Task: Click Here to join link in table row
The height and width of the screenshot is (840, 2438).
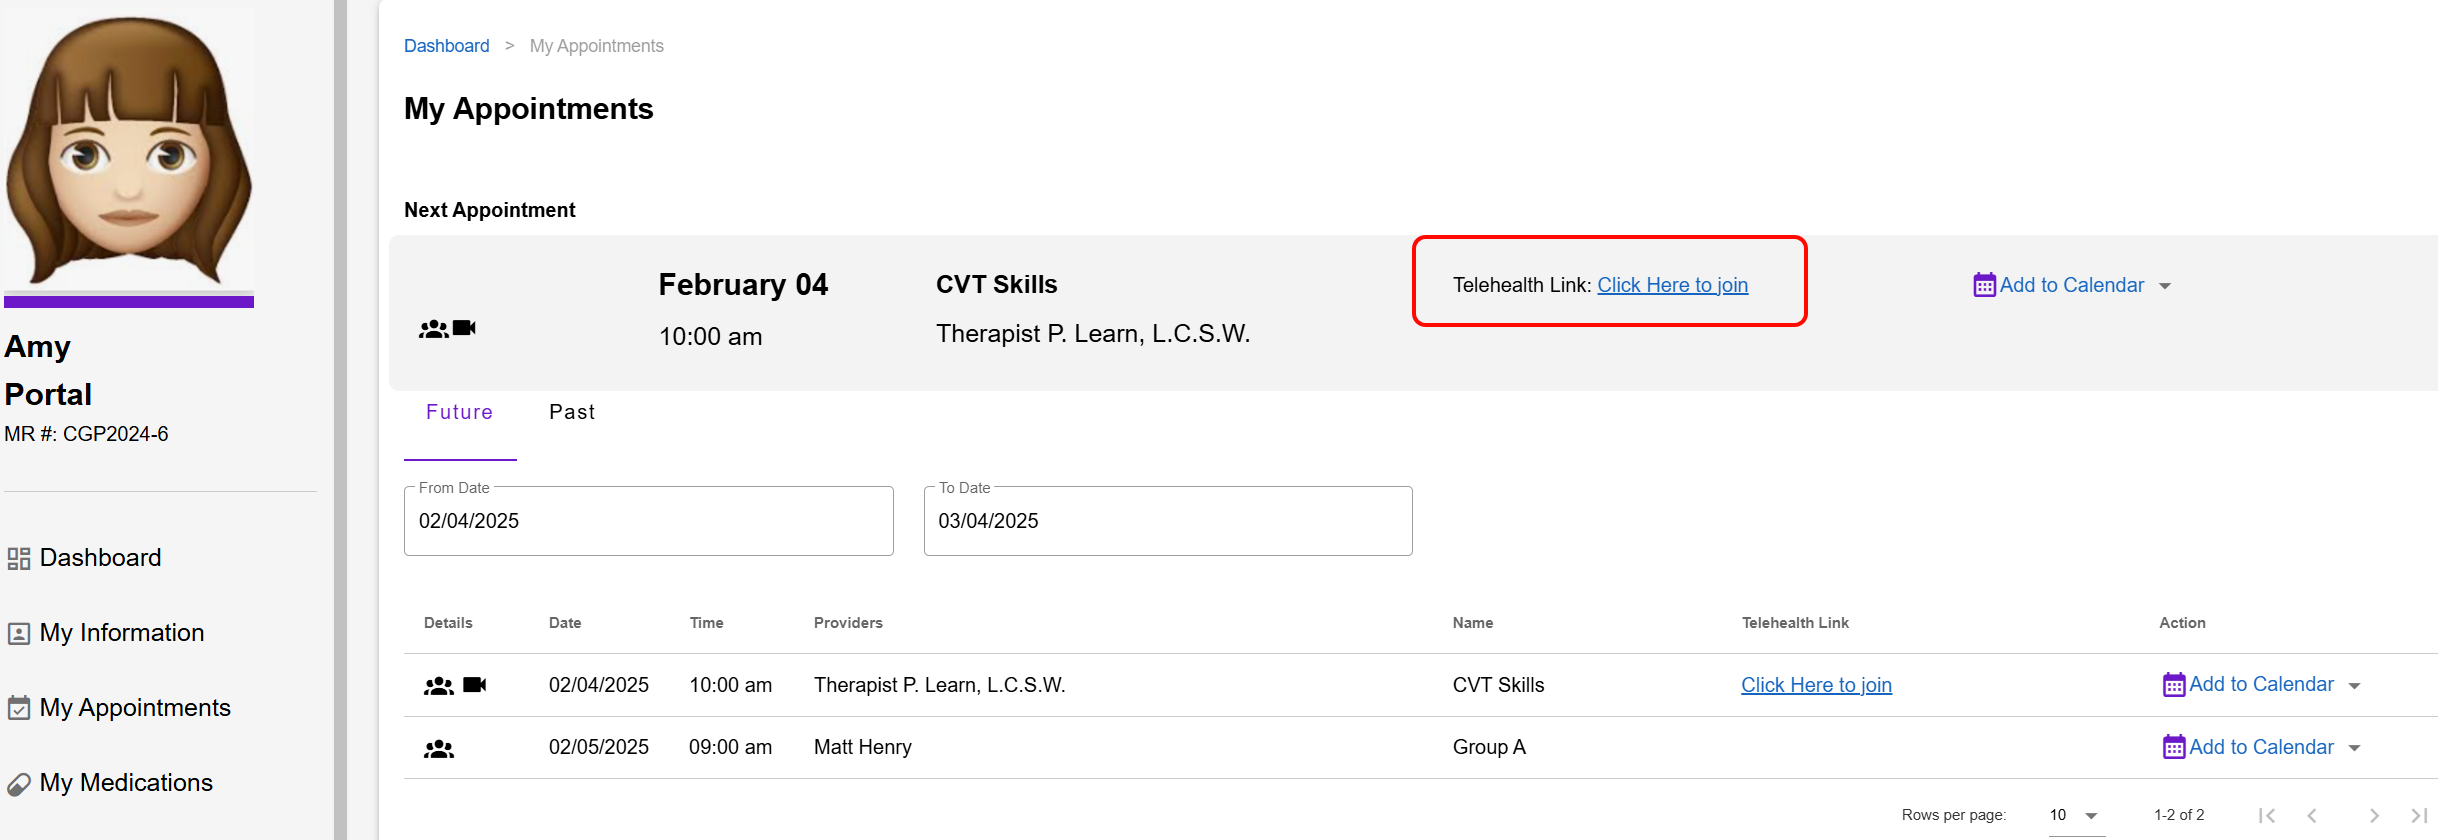Action: click(1816, 685)
